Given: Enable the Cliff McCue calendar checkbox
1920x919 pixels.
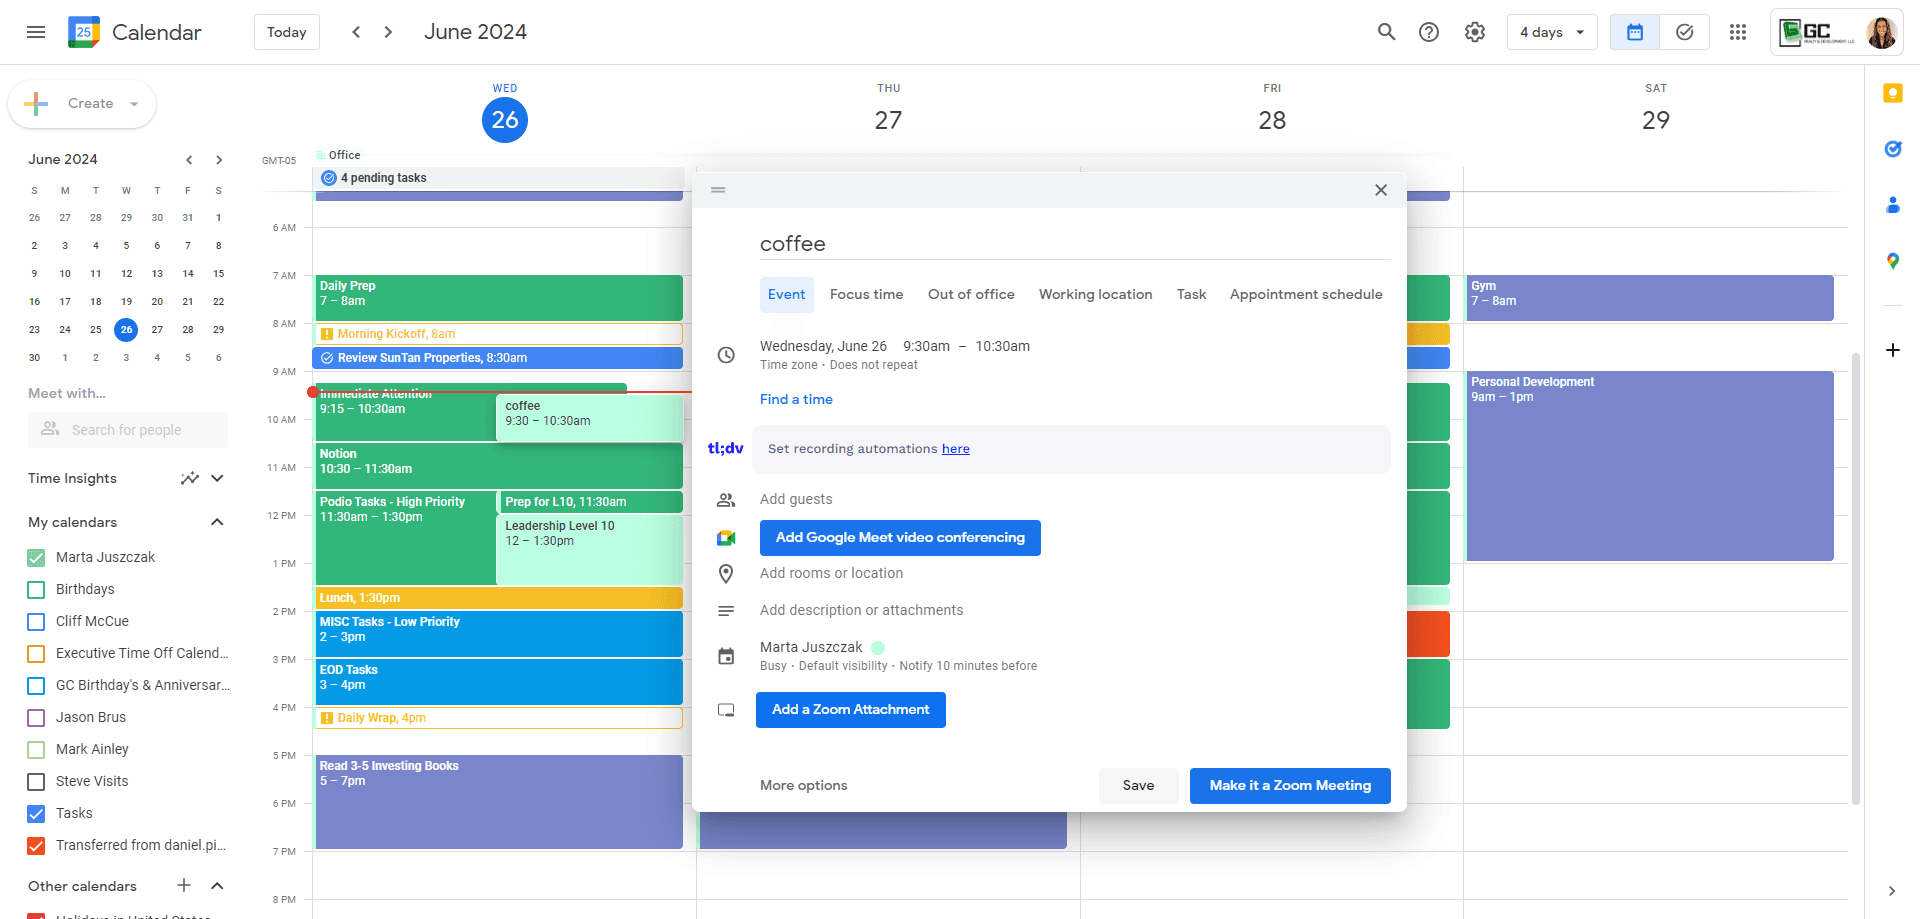Looking at the screenshot, I should (36, 621).
